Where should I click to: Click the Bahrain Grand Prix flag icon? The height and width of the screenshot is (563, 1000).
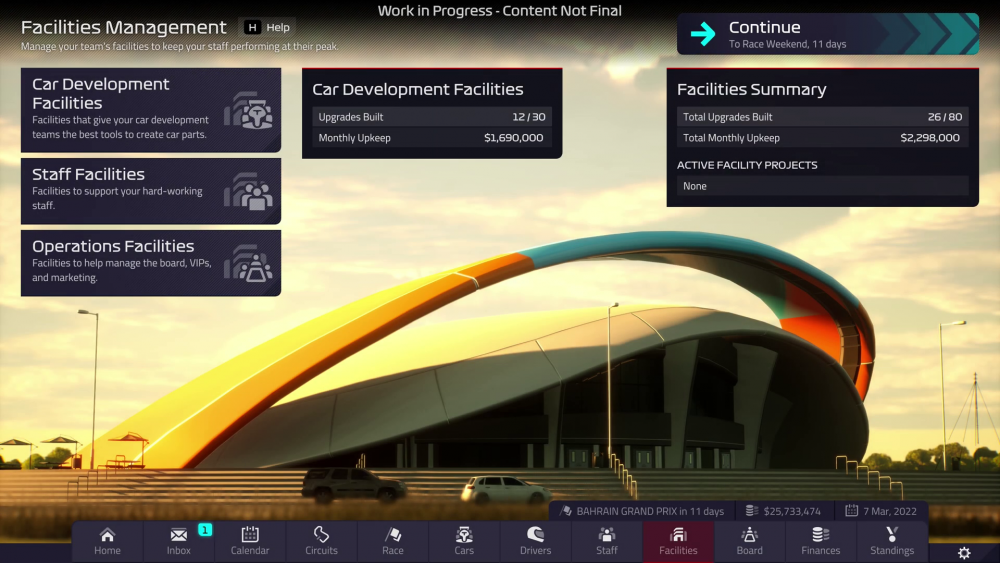(x=566, y=511)
